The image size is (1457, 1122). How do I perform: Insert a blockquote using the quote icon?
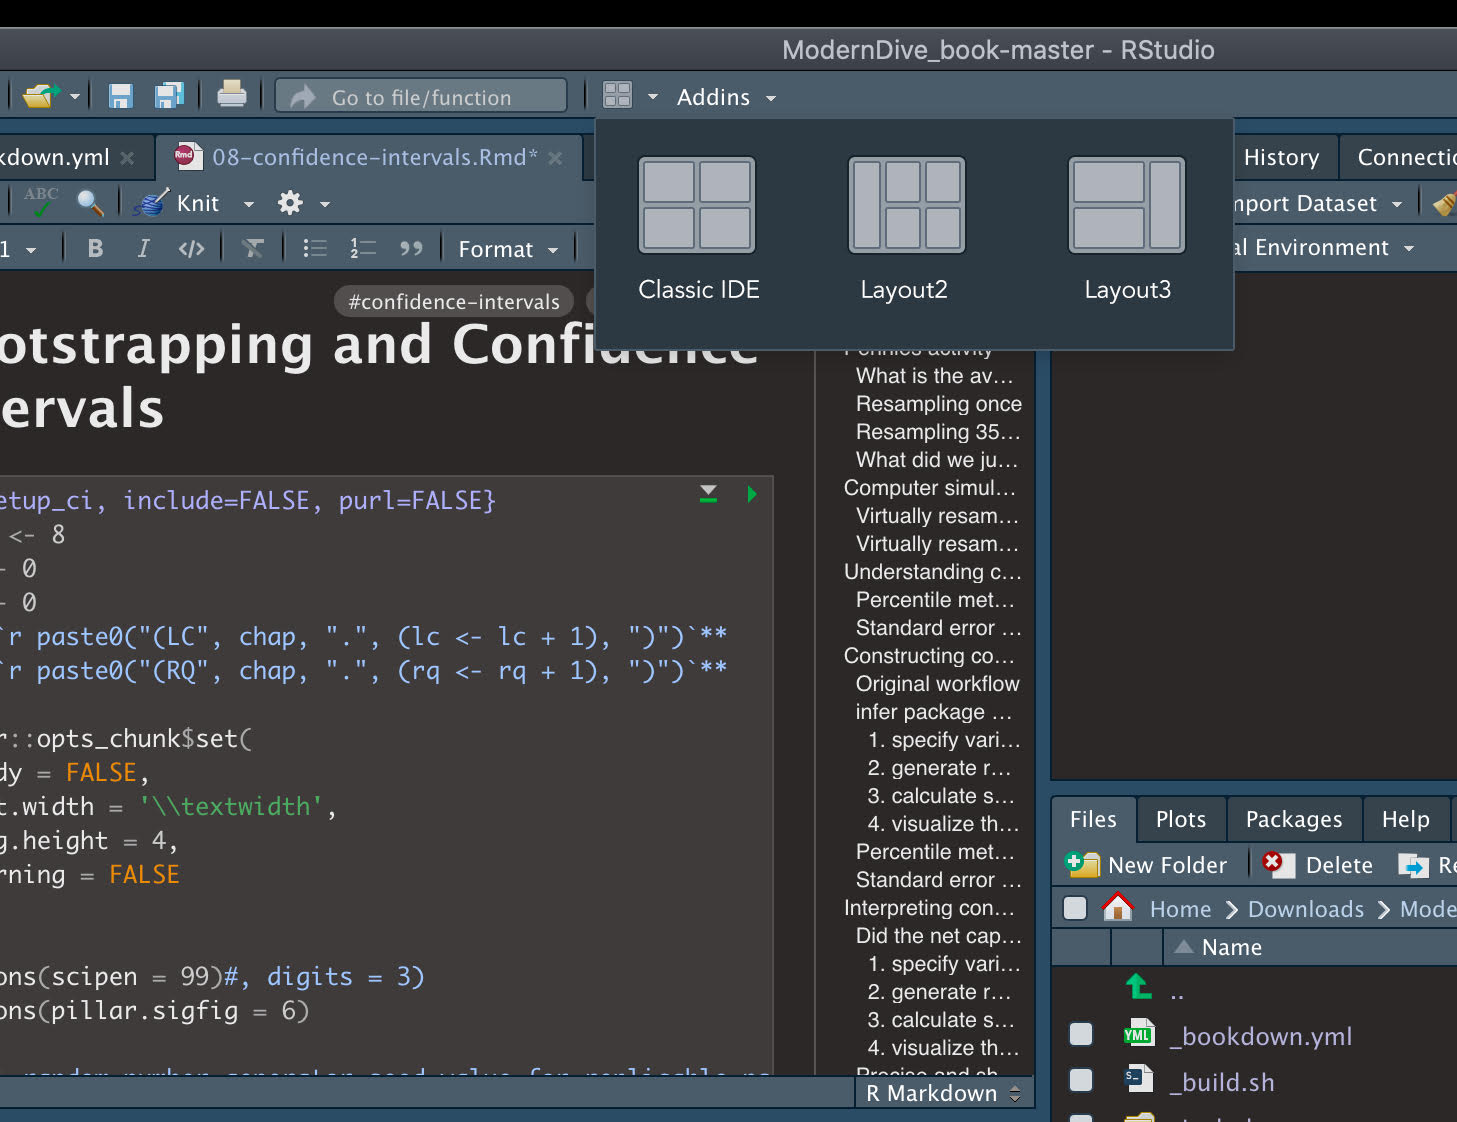click(410, 248)
